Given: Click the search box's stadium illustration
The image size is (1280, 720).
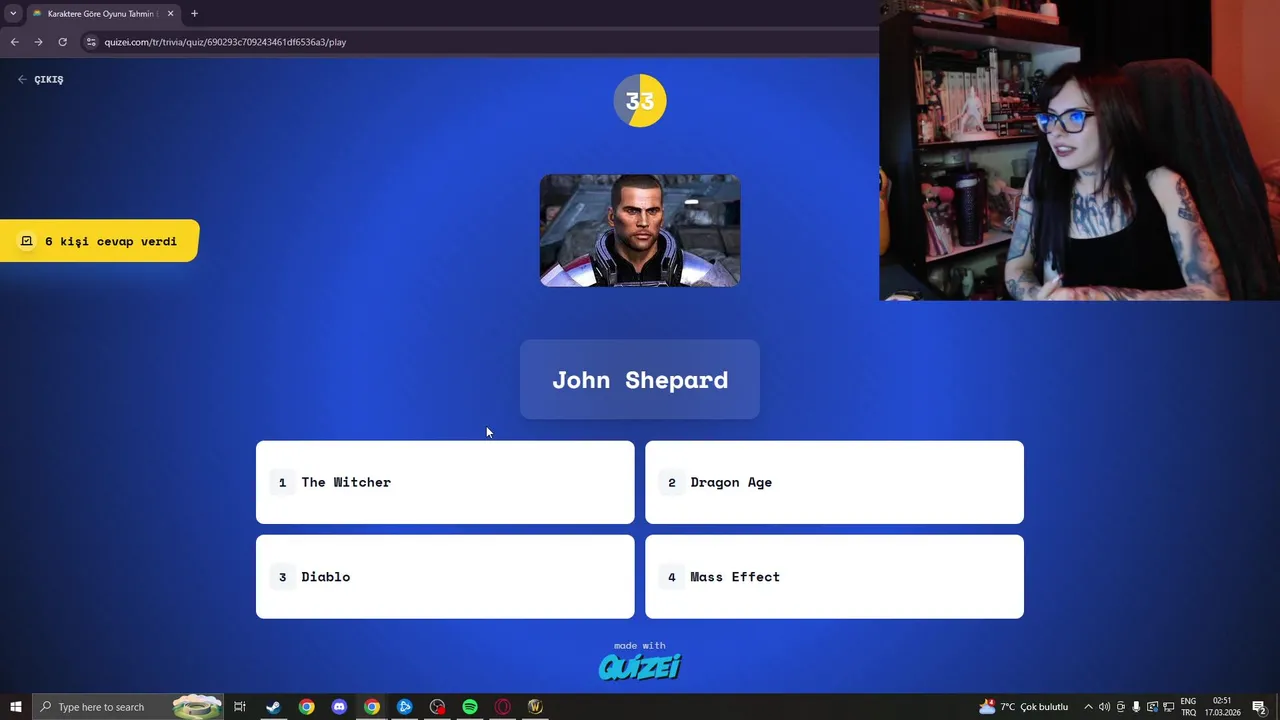Looking at the screenshot, I should point(197,707).
